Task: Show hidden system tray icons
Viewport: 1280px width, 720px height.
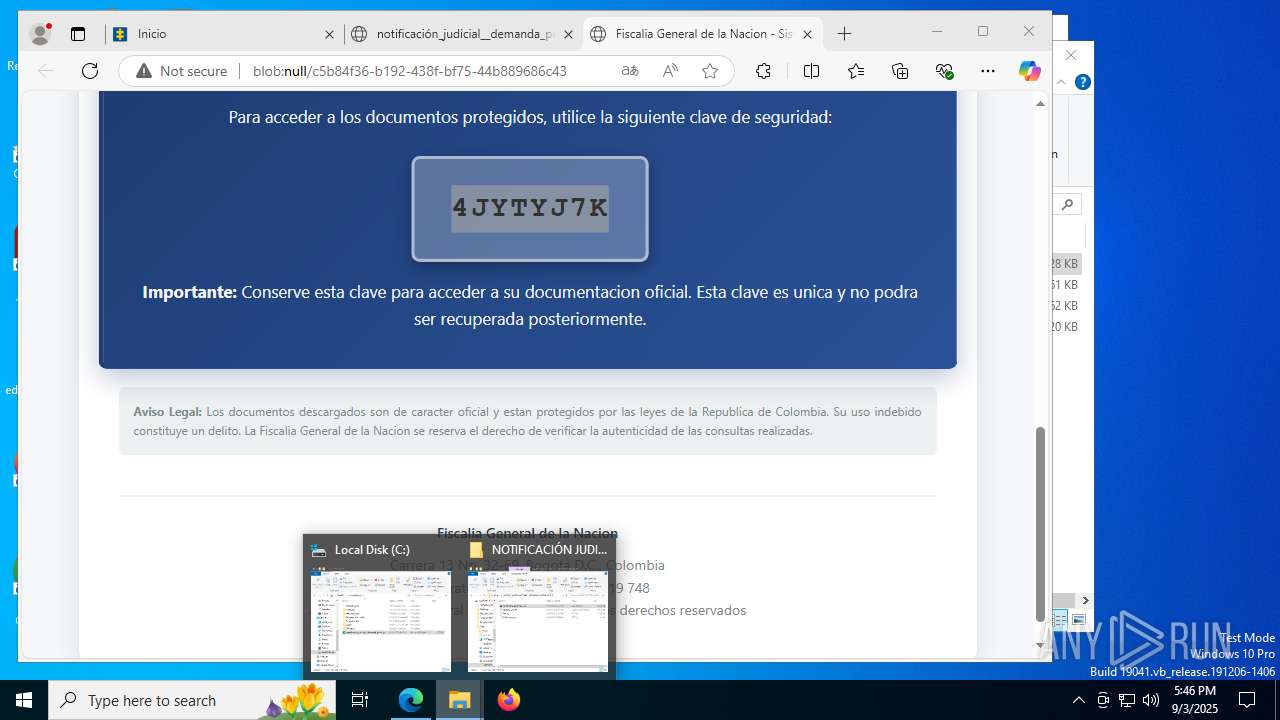Action: coord(1078,700)
